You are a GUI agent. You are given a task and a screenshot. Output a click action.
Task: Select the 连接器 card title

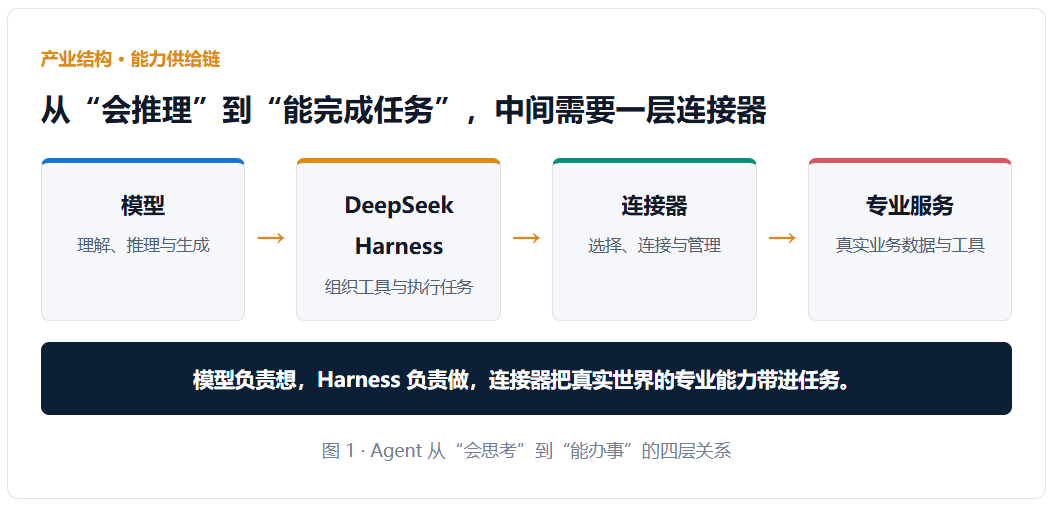[654, 205]
